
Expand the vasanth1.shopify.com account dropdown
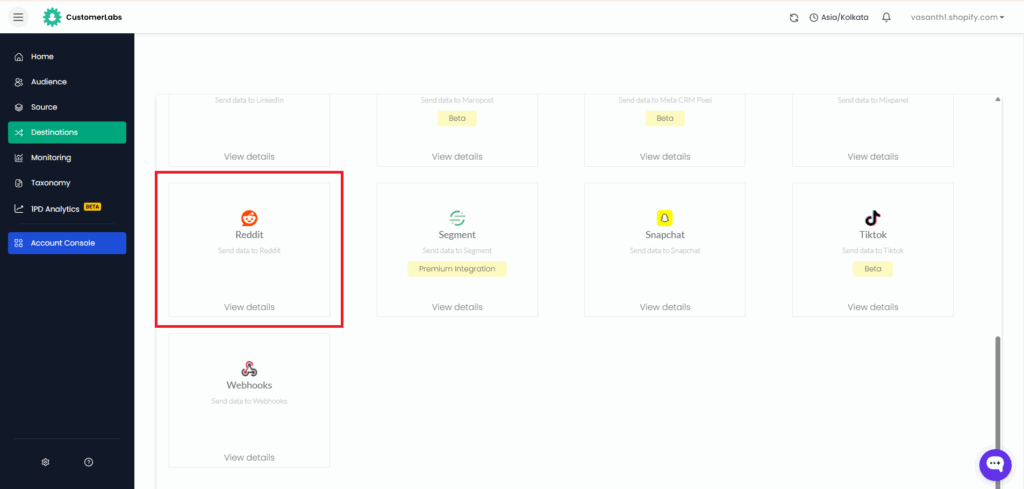point(957,18)
